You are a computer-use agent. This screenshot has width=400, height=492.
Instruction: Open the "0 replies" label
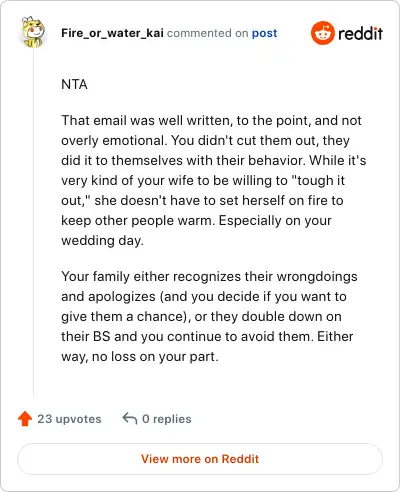point(167,419)
